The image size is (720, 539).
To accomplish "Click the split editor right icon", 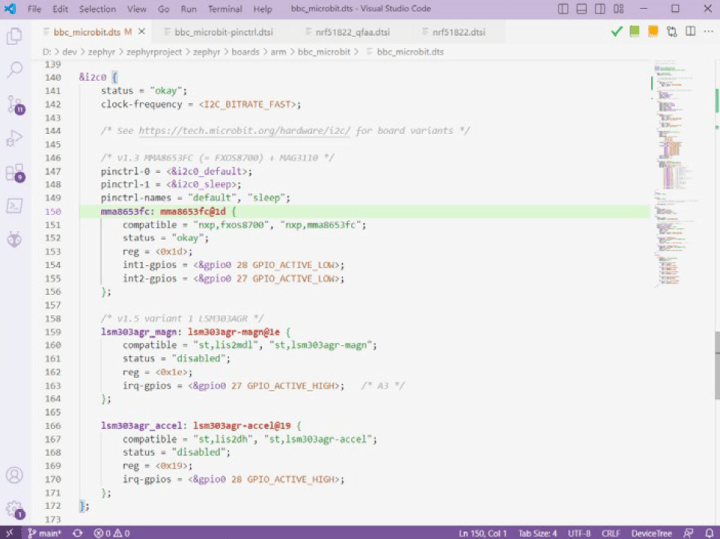I will pyautogui.click(x=689, y=31).
